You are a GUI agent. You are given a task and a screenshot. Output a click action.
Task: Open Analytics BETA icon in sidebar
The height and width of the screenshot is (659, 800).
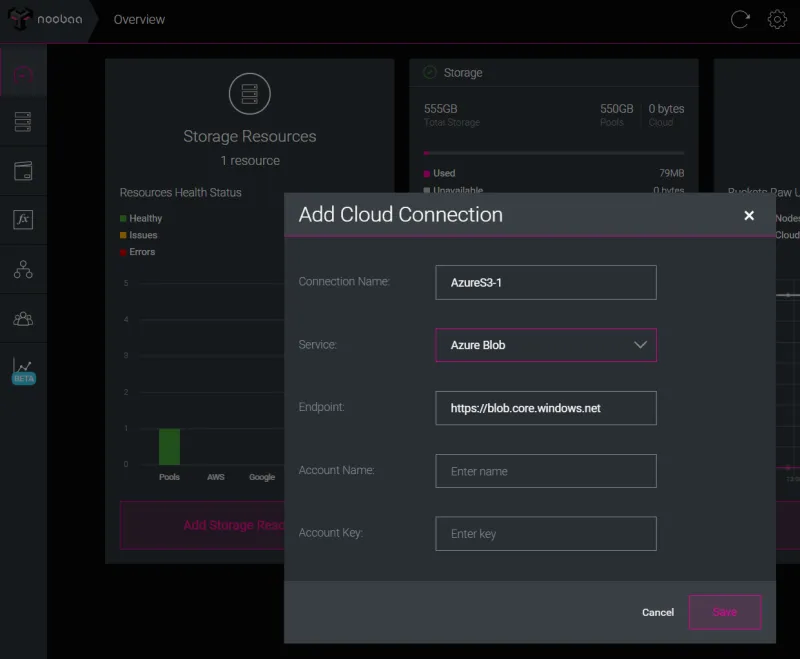(23, 370)
